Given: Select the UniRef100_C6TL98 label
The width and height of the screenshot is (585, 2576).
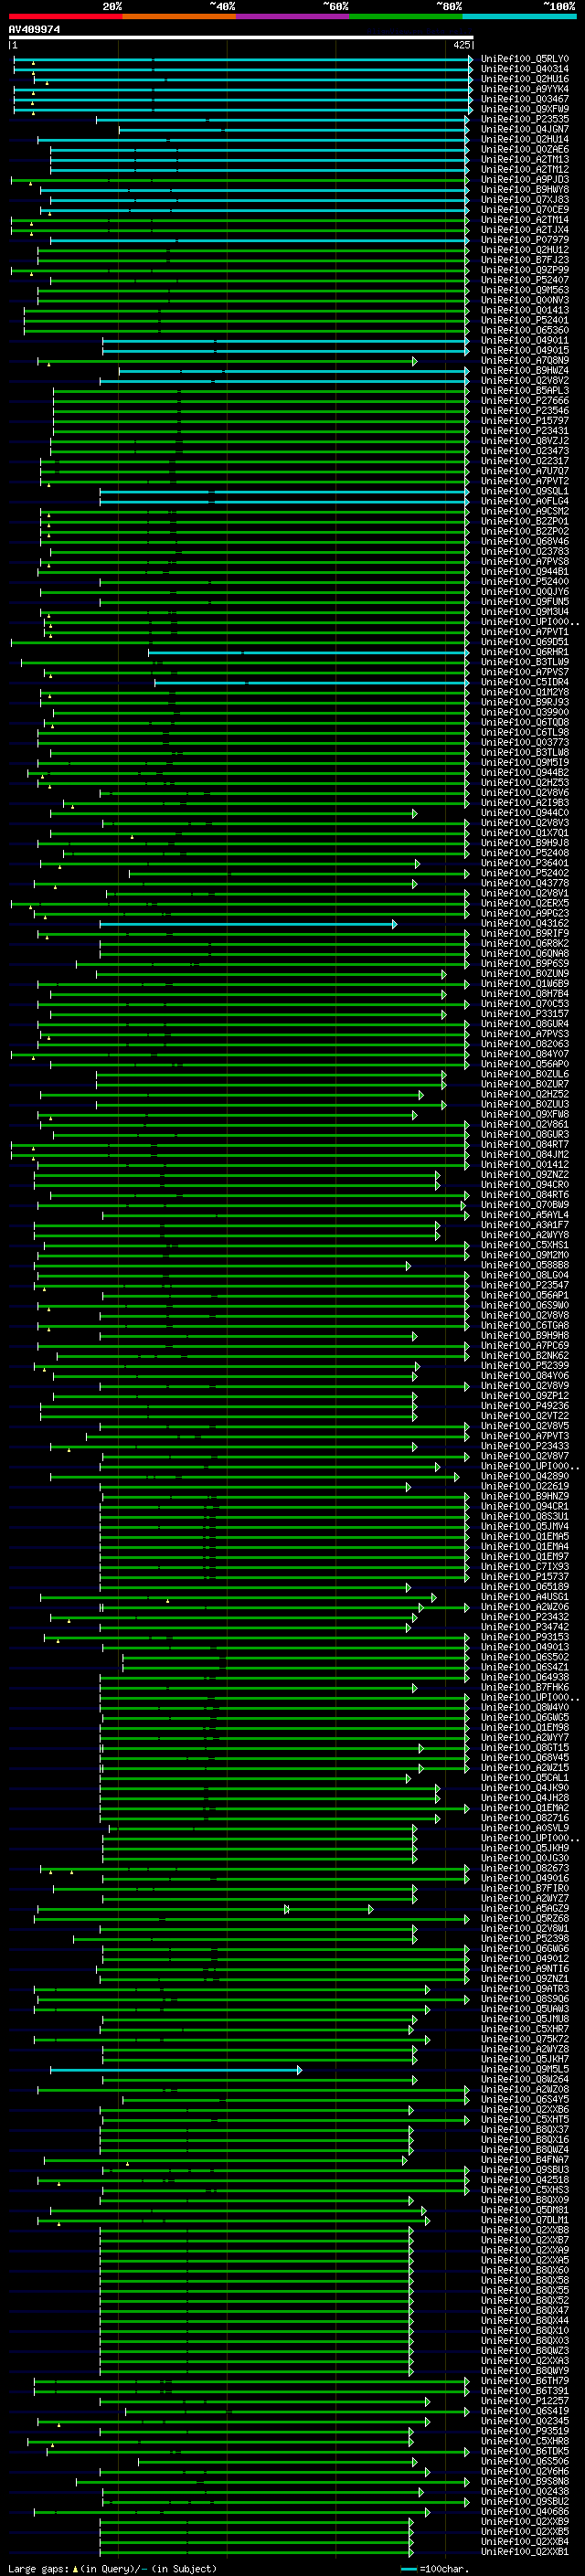Looking at the screenshot, I should point(525,733).
